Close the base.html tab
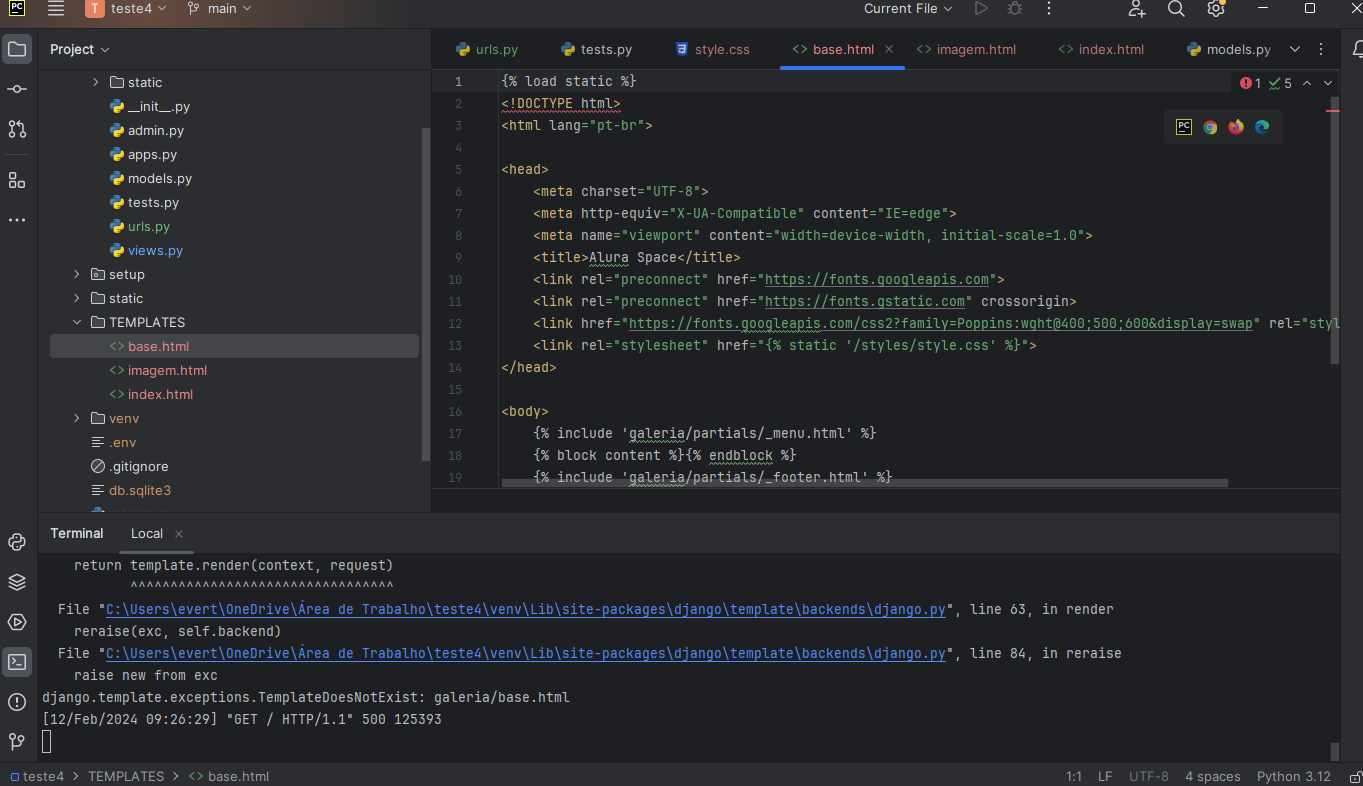The image size is (1363, 786). [889, 49]
